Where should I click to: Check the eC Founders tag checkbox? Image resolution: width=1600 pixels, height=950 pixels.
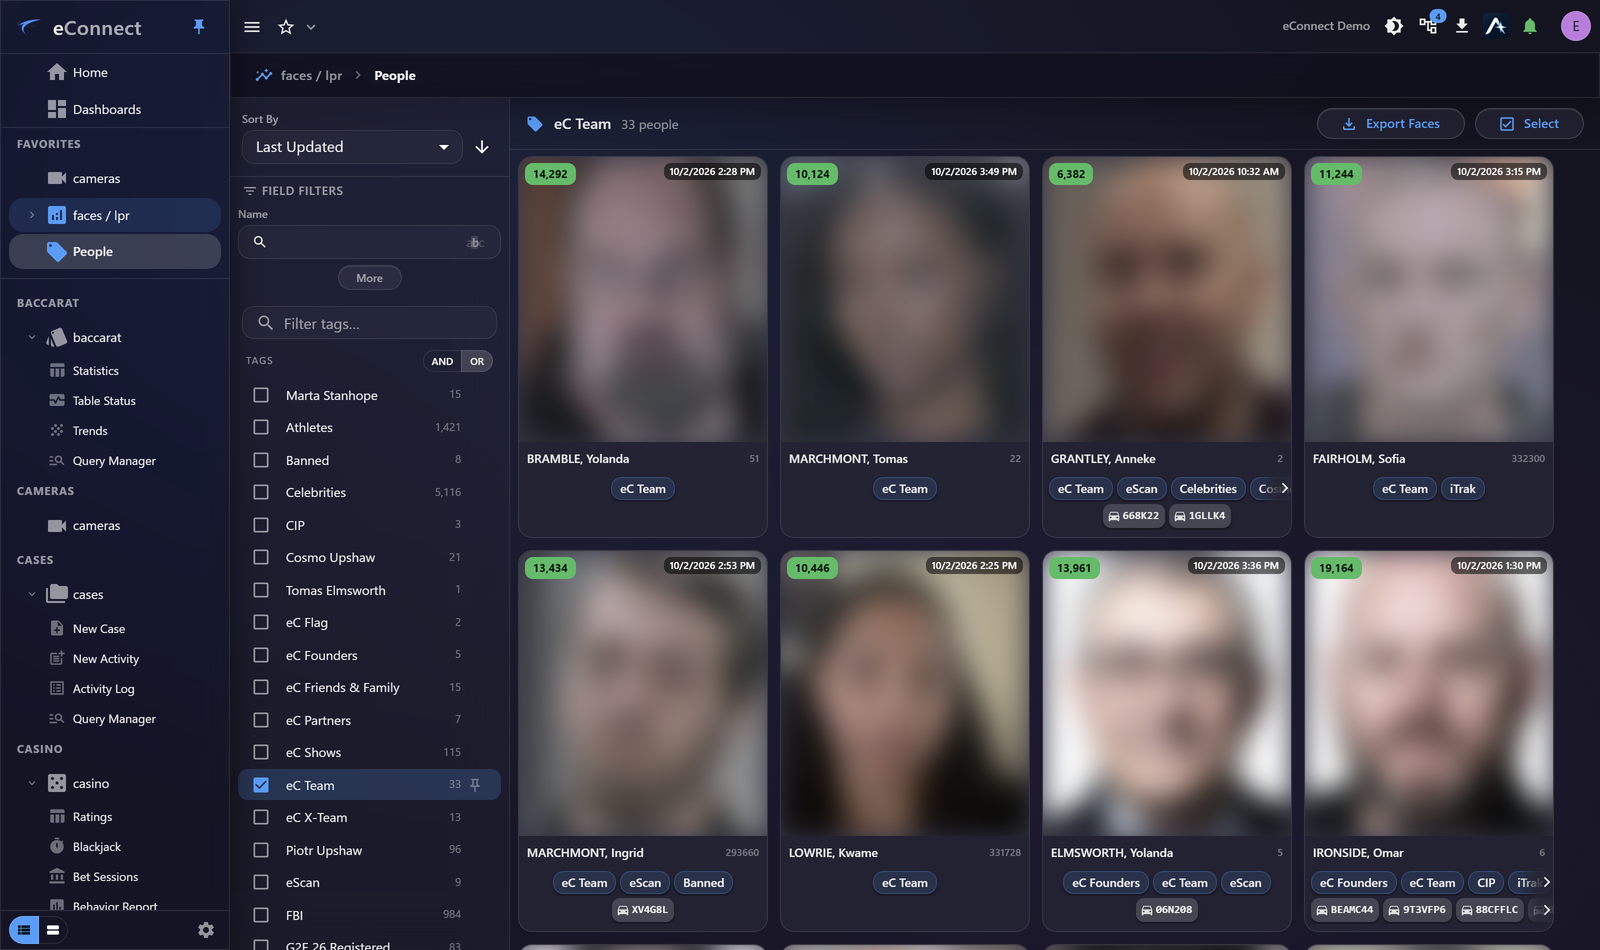[x=261, y=655]
